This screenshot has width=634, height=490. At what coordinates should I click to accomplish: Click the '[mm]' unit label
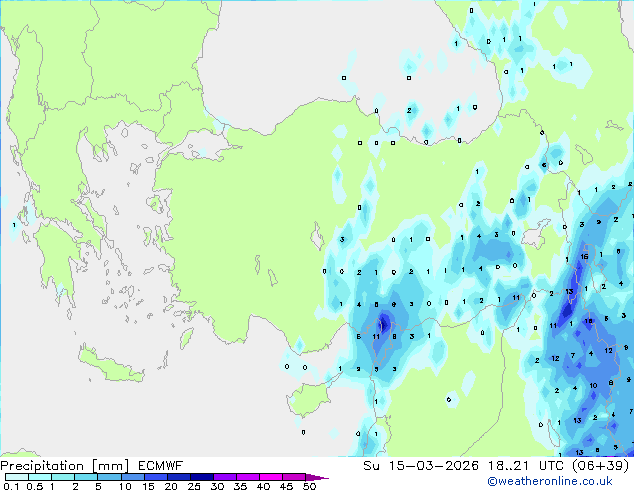coord(110,466)
